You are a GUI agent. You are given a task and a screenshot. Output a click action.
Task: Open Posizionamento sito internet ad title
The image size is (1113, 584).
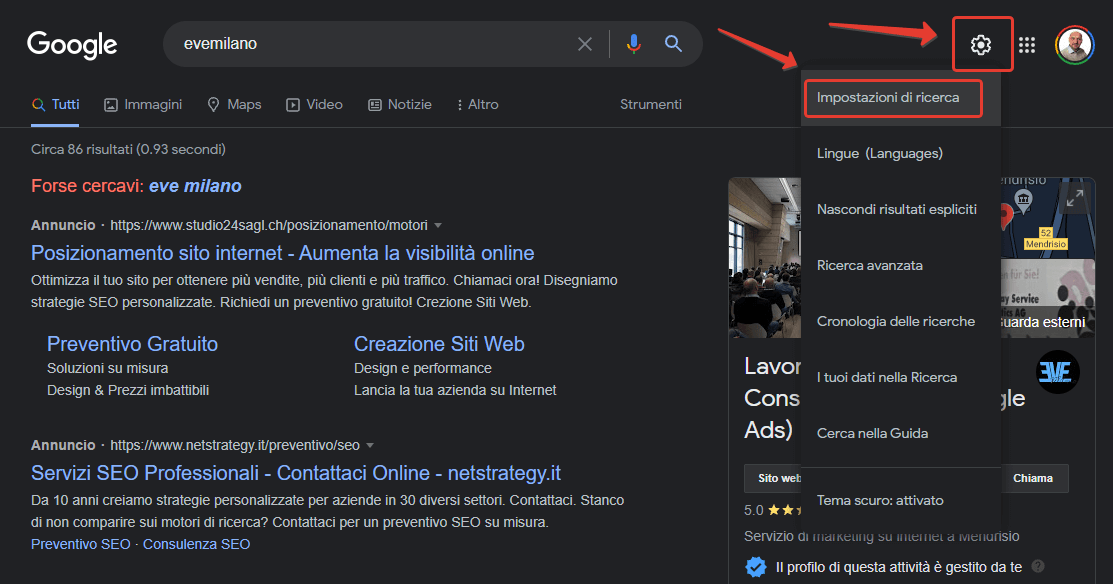[x=283, y=253]
